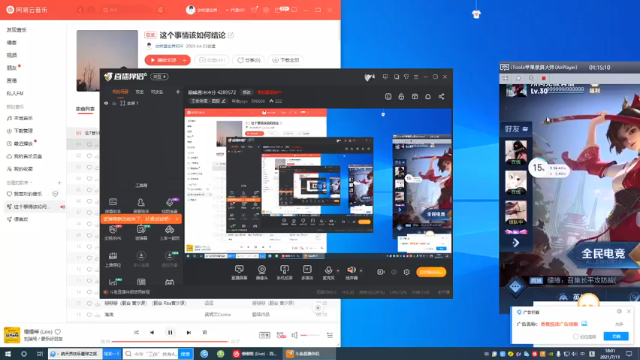Click the red Play All button

164,60
